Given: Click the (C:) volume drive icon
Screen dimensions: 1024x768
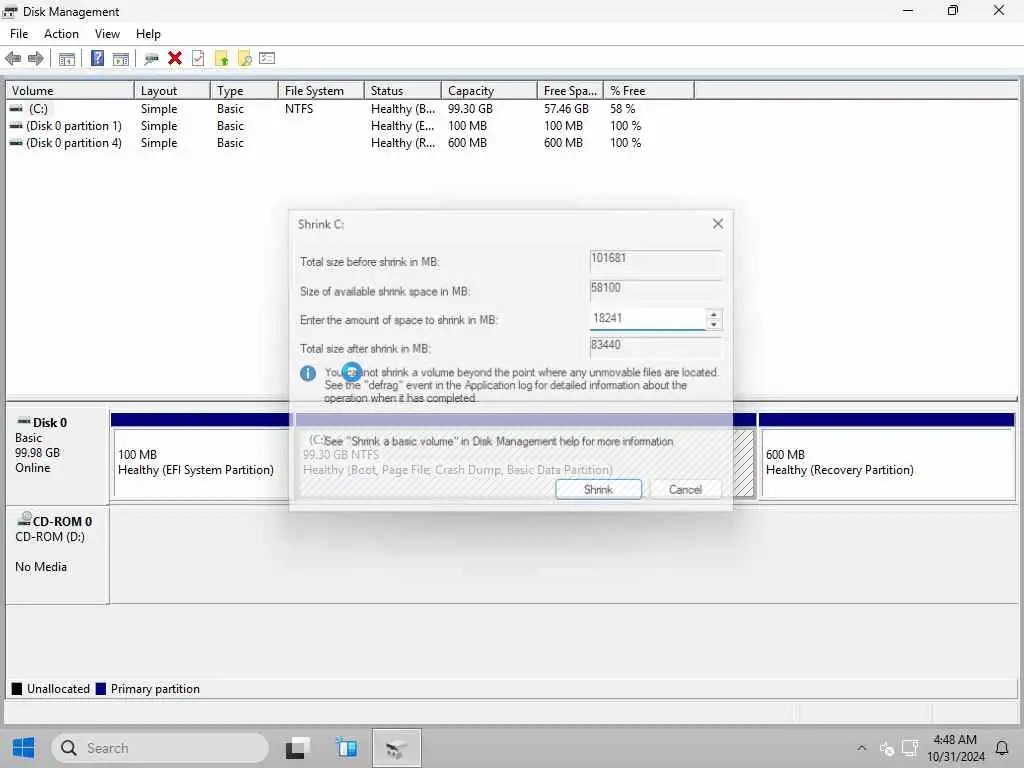Looking at the screenshot, I should (16, 109).
